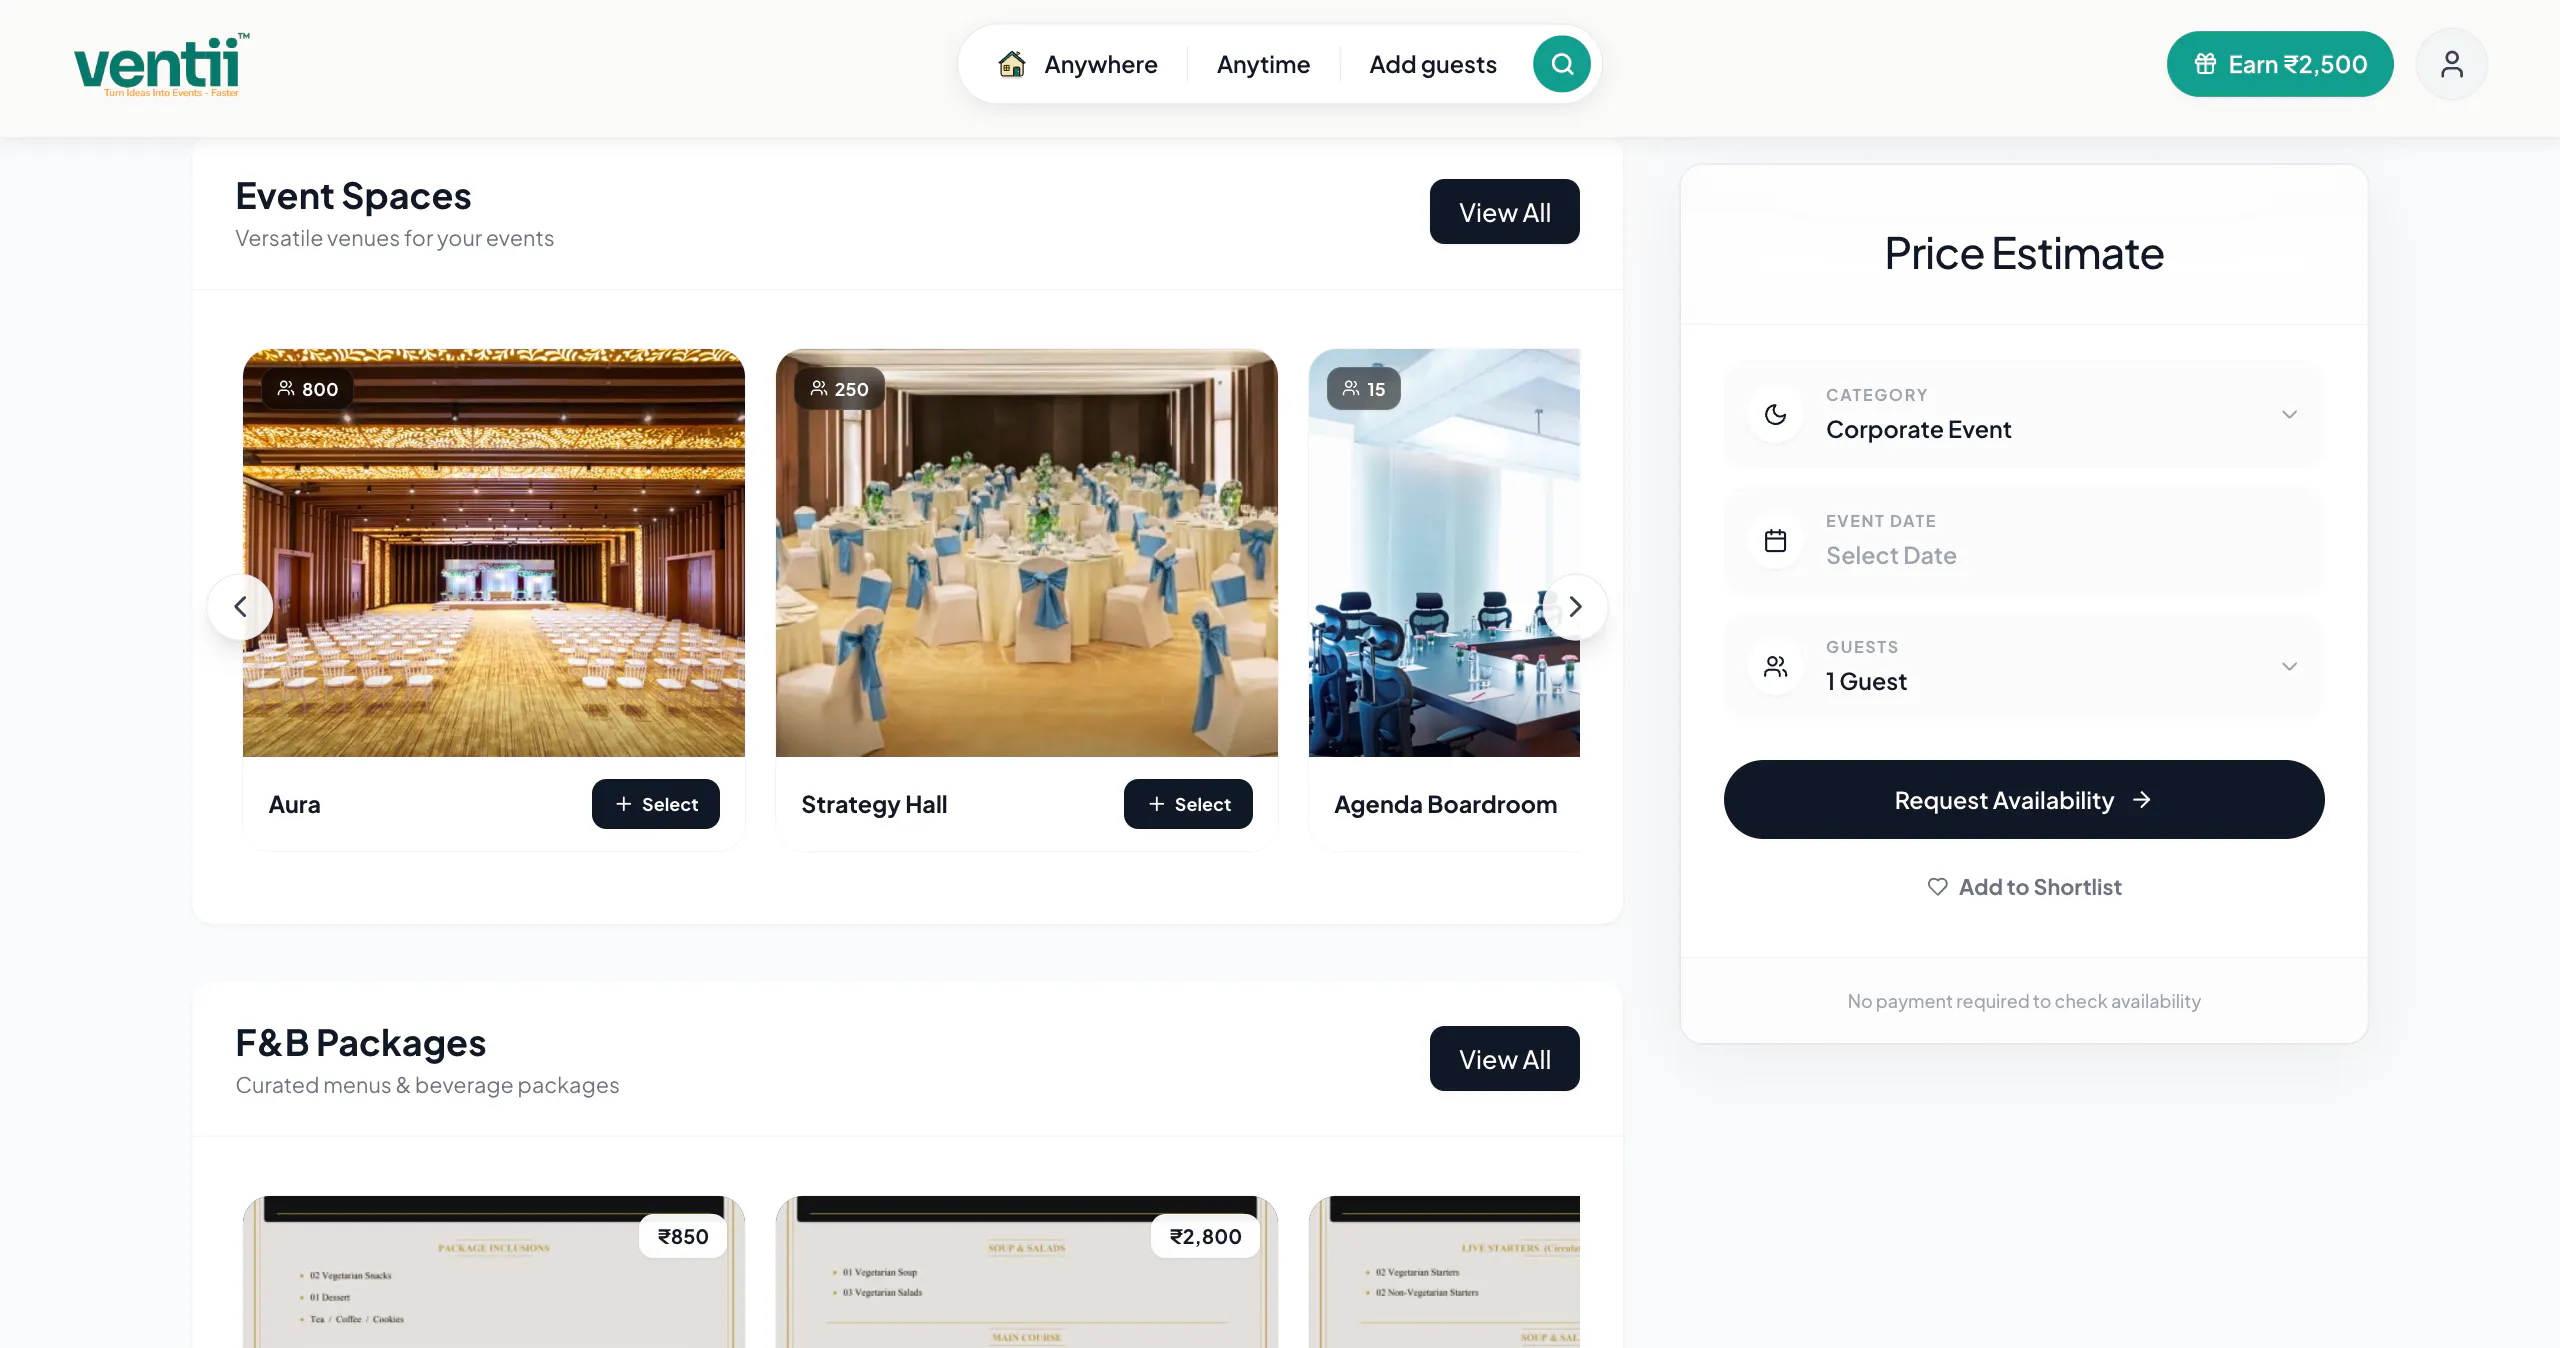Click Earn ₹2,500 button
Viewport: 2560px width, 1348px height.
[2280, 64]
